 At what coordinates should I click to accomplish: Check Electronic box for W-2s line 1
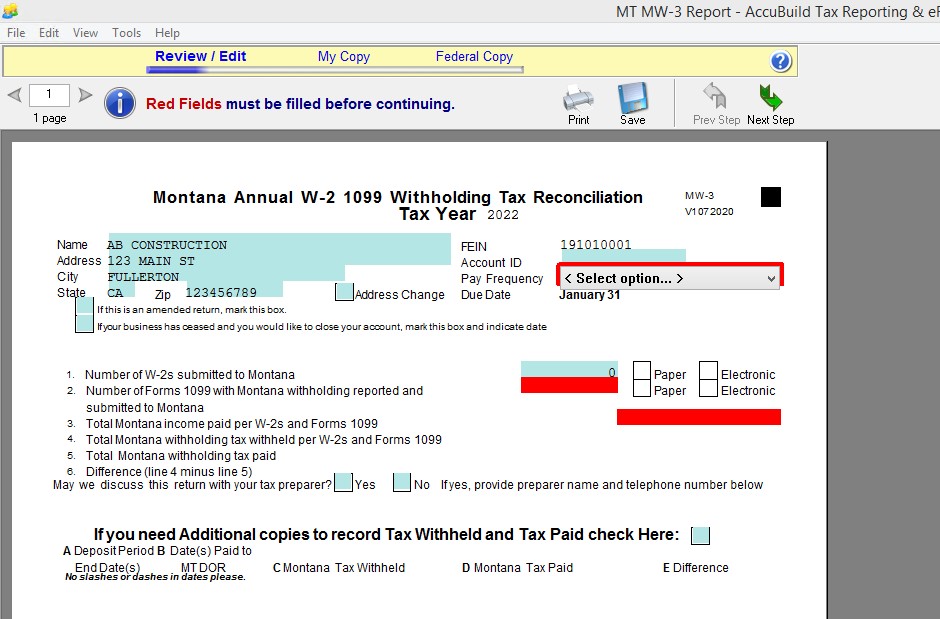pos(709,371)
